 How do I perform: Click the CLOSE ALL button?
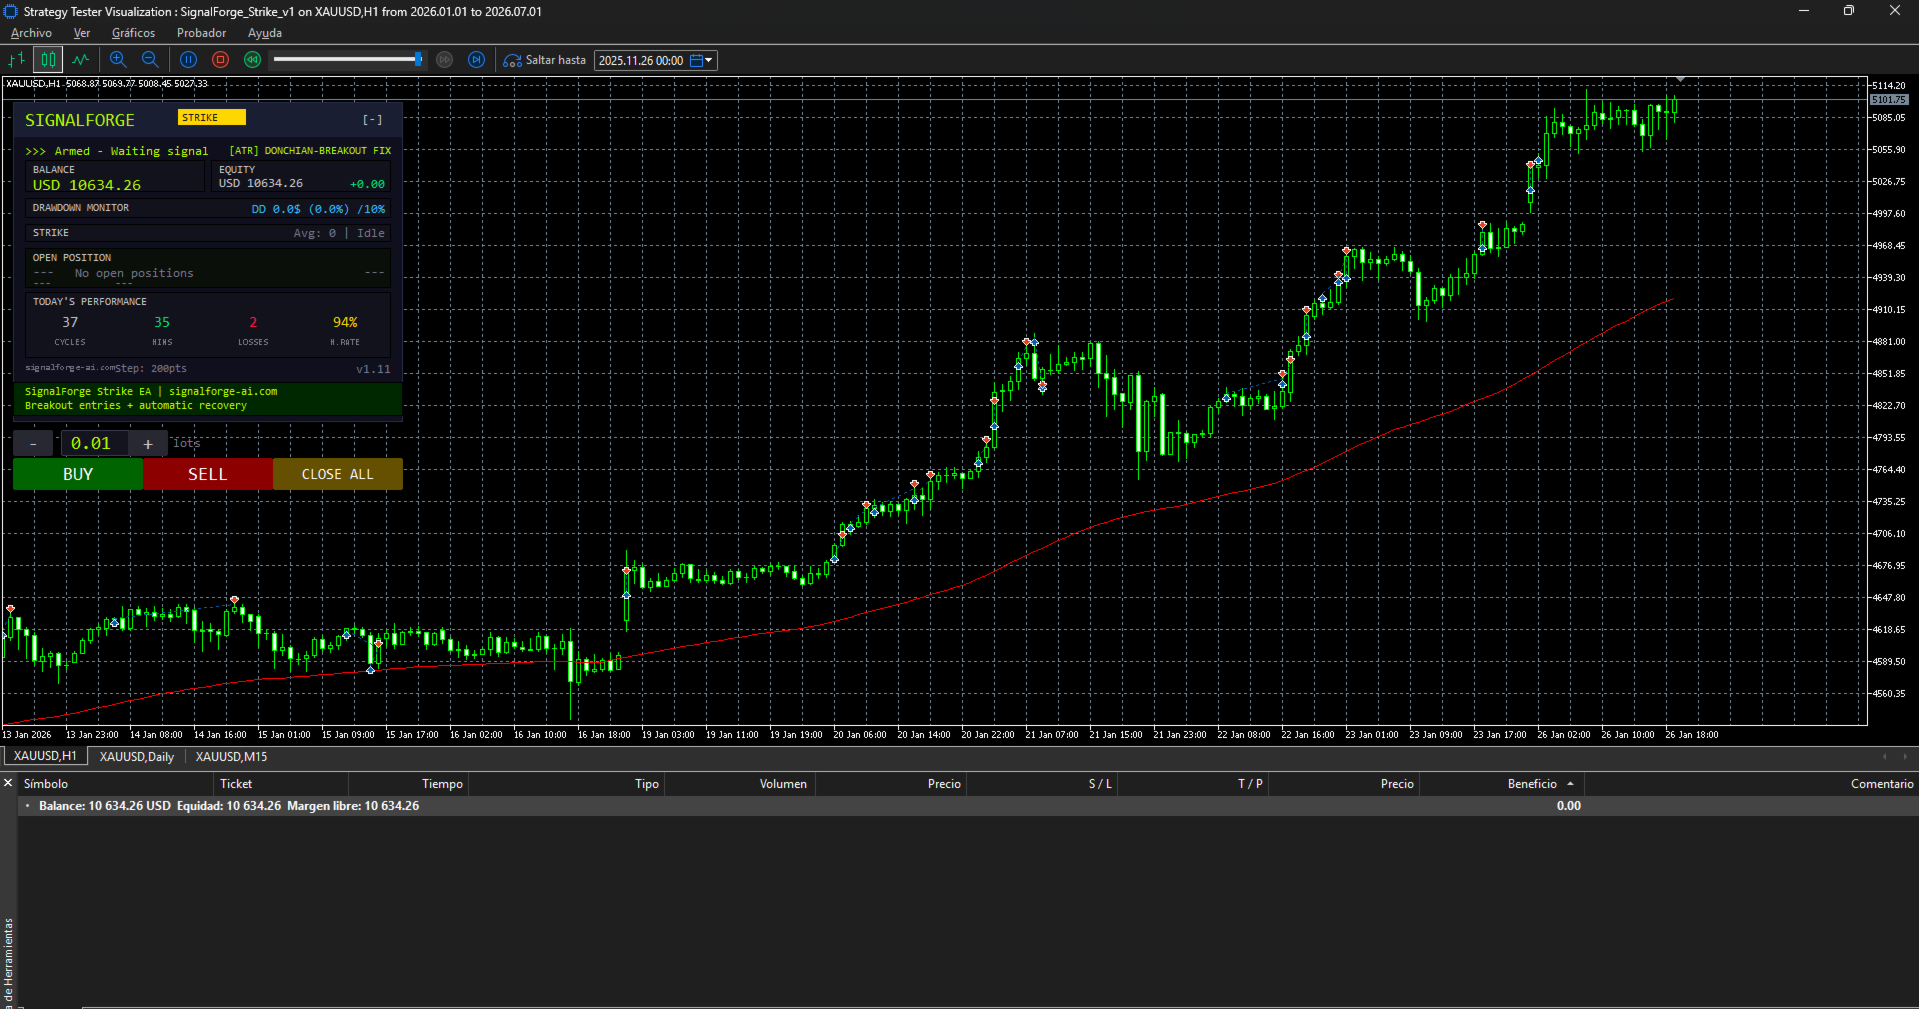click(338, 474)
